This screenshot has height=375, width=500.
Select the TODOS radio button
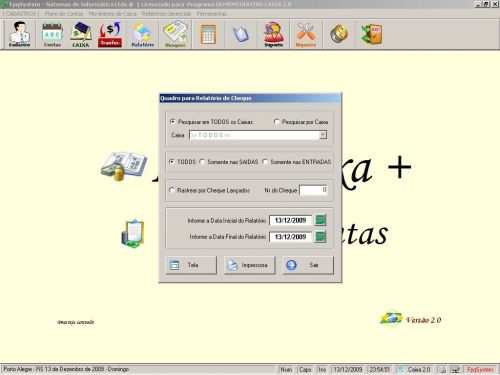(182, 162)
